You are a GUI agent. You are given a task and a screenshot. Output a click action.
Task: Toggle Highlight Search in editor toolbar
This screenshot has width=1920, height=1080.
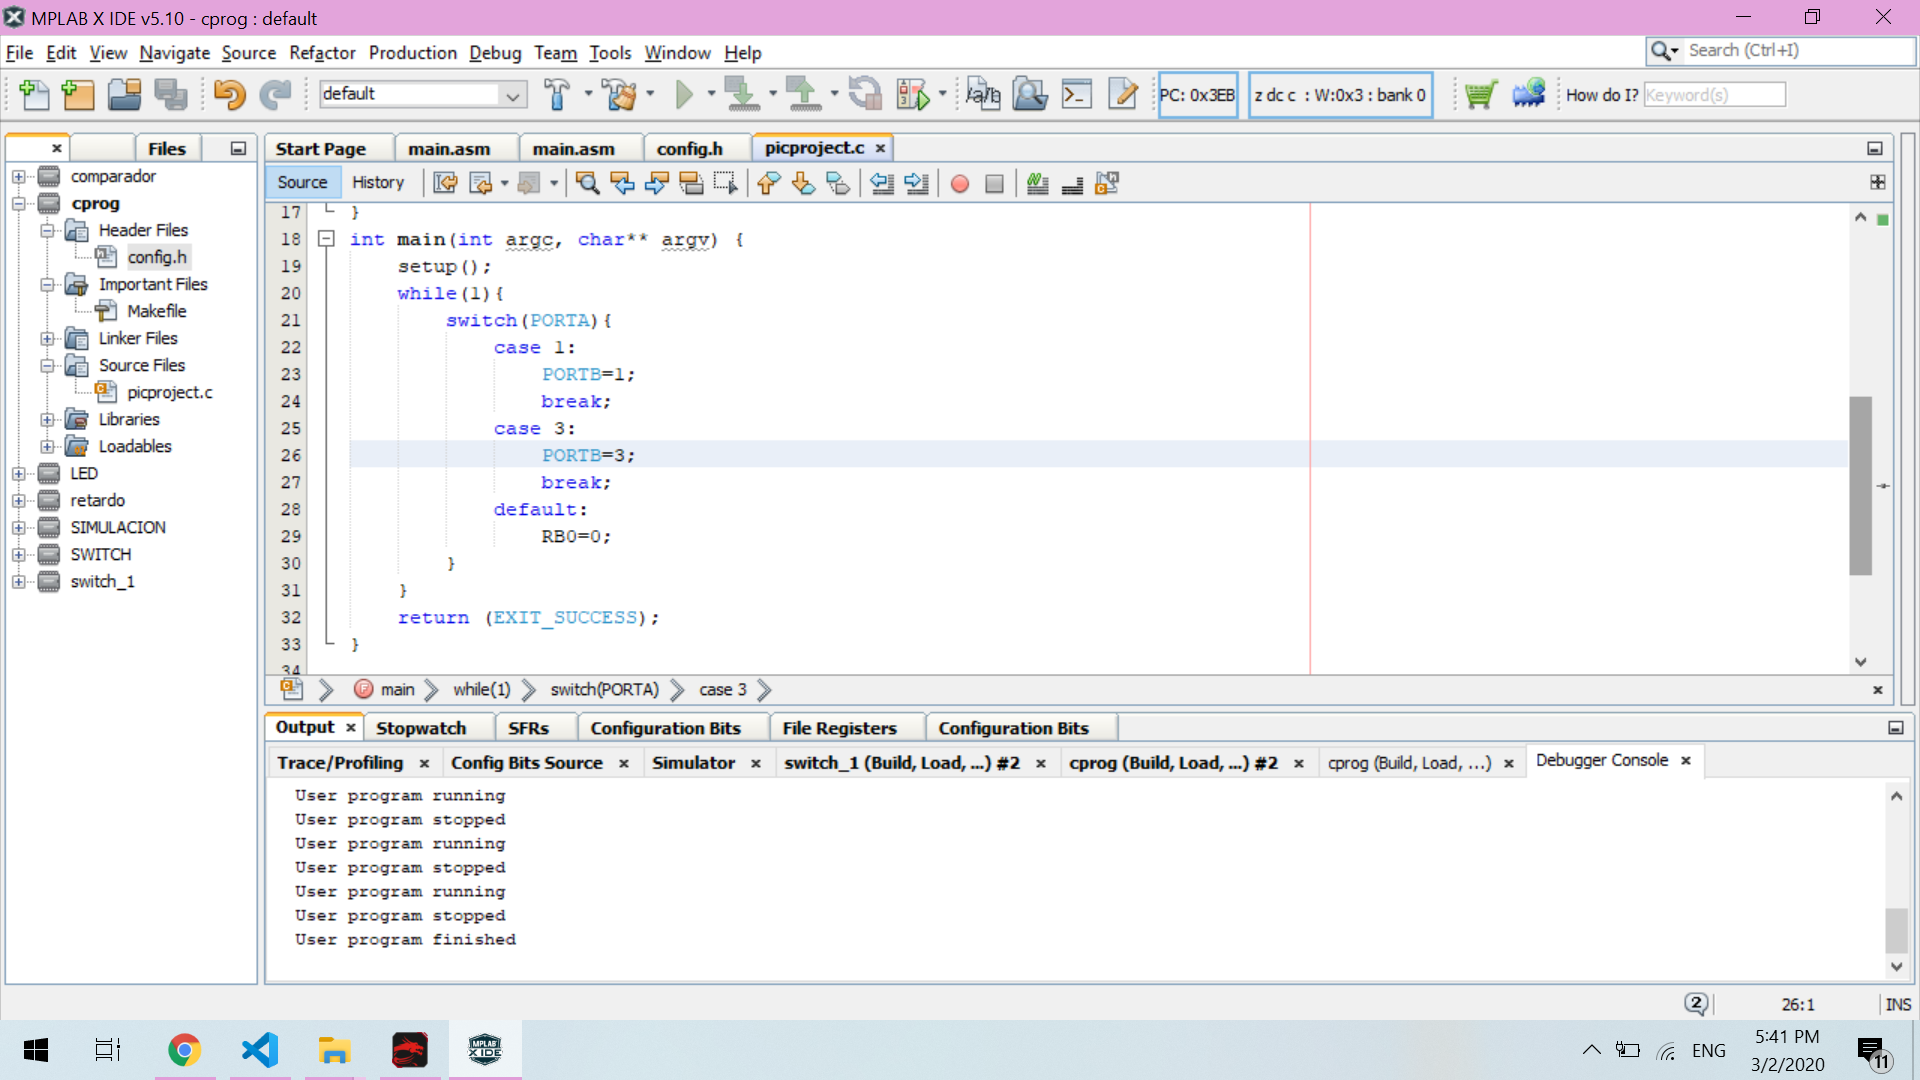pyautogui.click(x=691, y=183)
